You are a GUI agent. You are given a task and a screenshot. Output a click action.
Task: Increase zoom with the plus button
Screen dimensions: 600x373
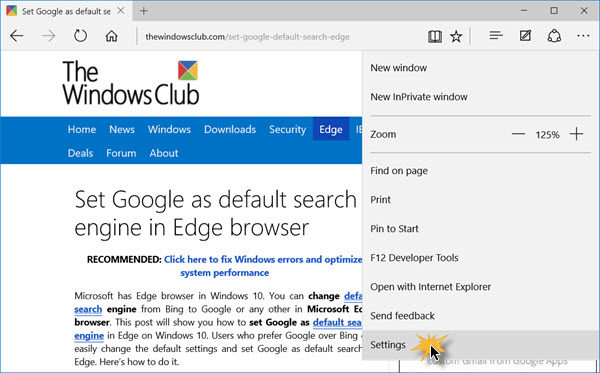tap(576, 134)
